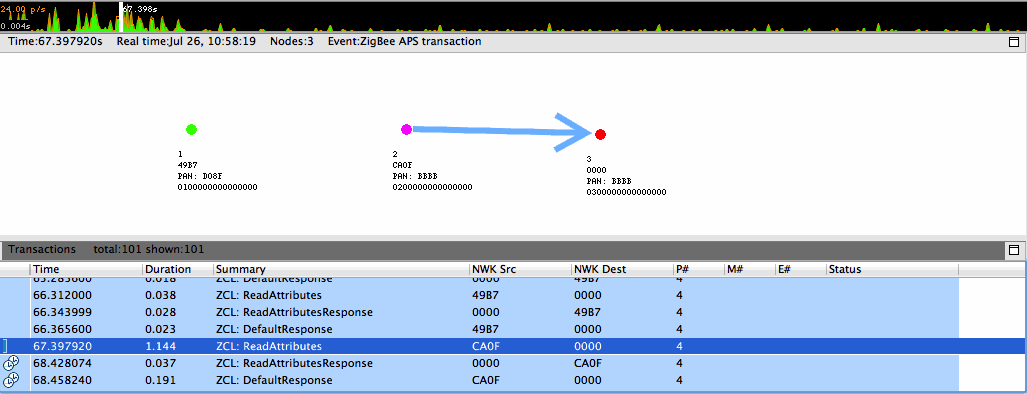
Task: Select ReadAttributes row at 66.312000
Action: pyautogui.click(x=479, y=295)
